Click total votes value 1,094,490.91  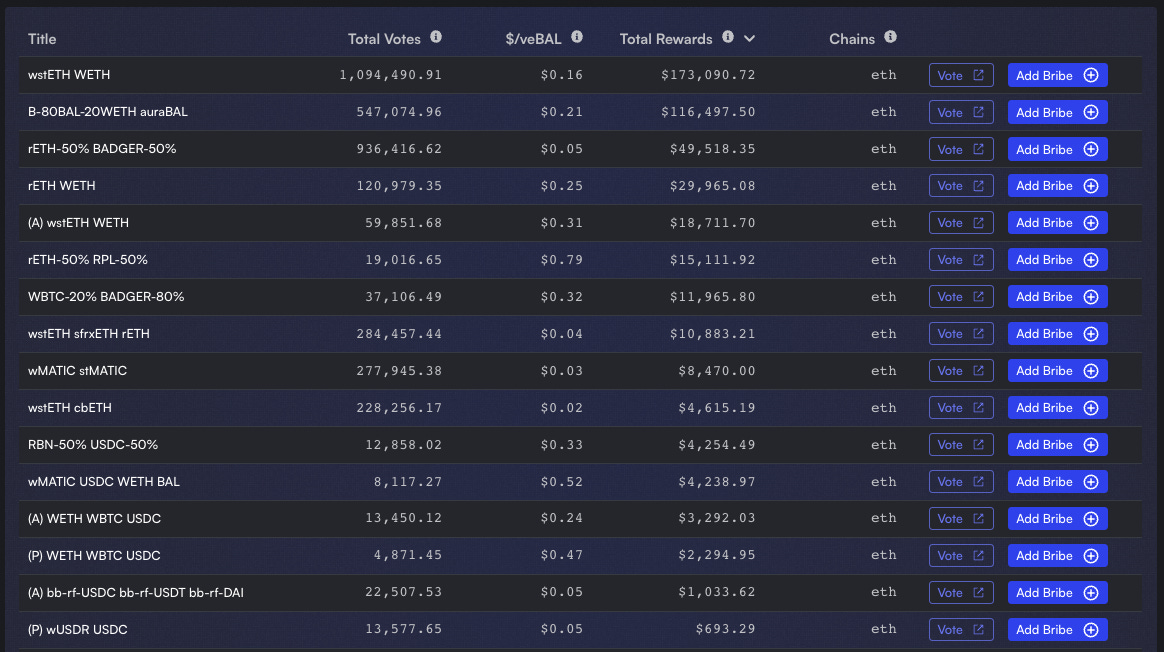tap(390, 75)
